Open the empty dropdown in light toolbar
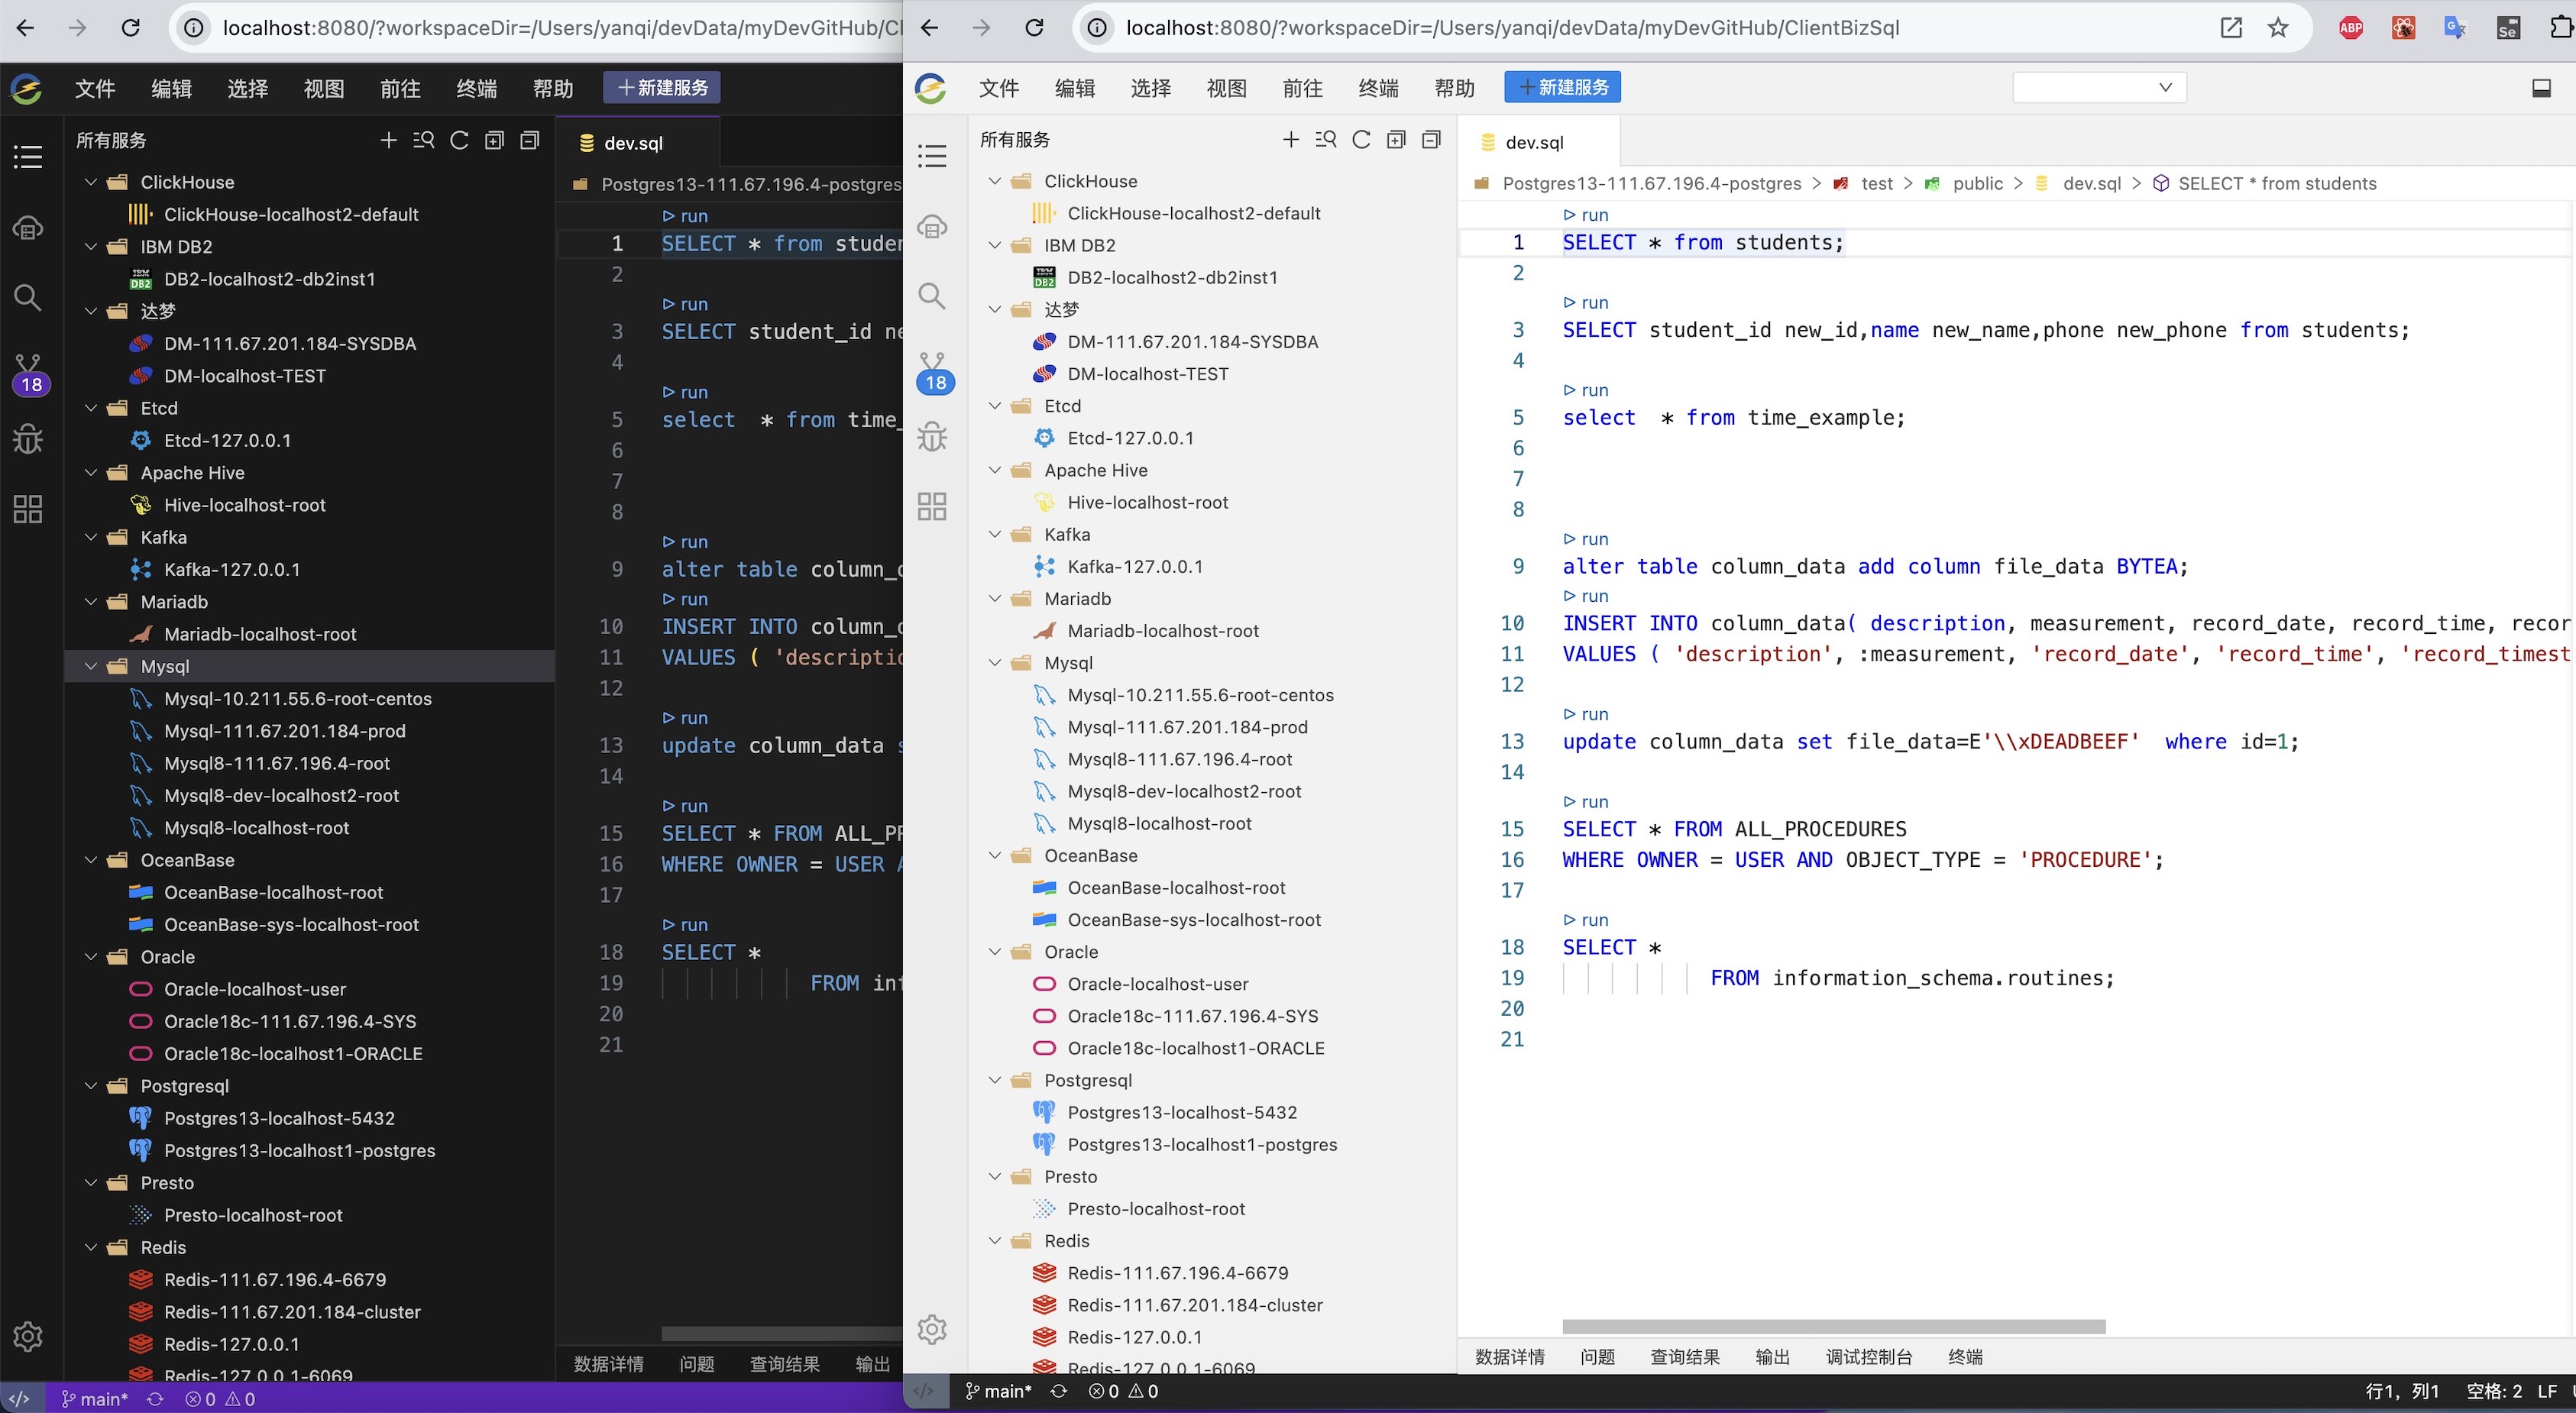 coord(2098,88)
